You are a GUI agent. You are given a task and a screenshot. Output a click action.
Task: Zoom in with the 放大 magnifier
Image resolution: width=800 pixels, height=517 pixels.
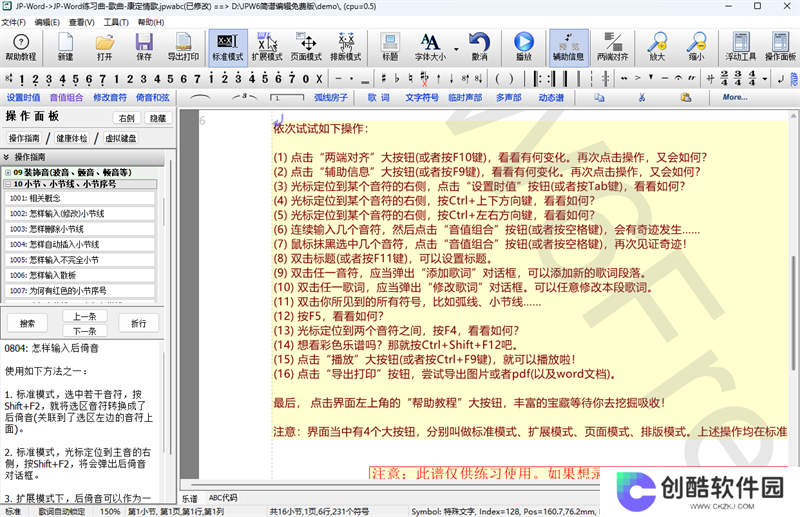coord(657,47)
